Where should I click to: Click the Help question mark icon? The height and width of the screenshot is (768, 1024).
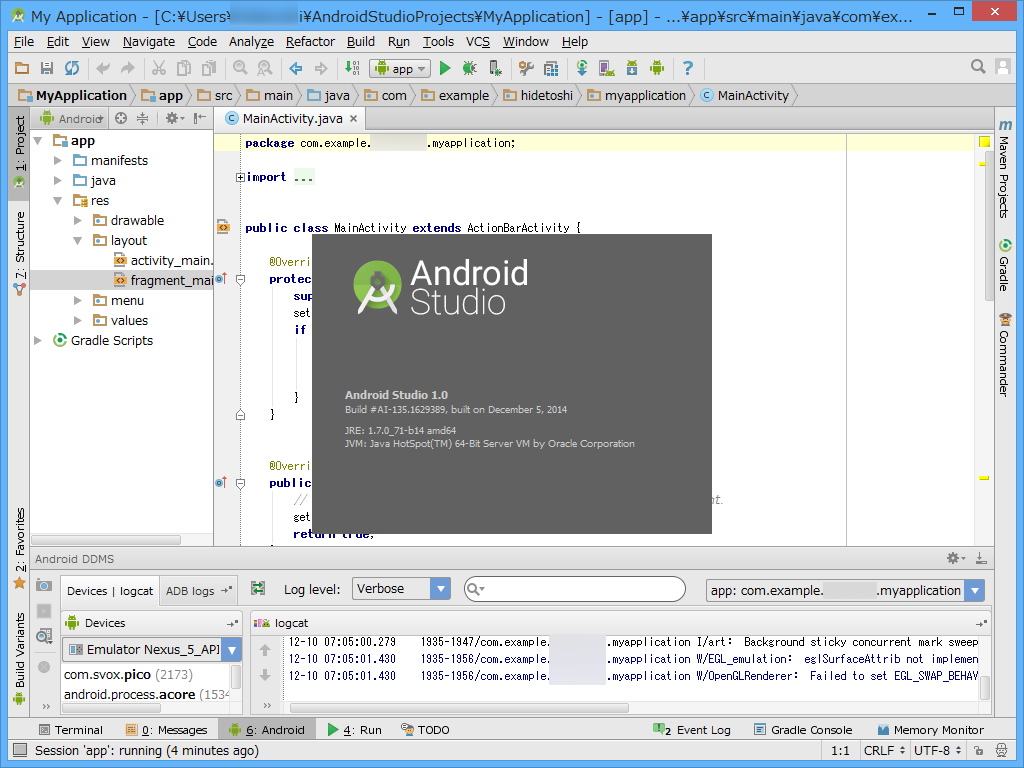point(690,68)
